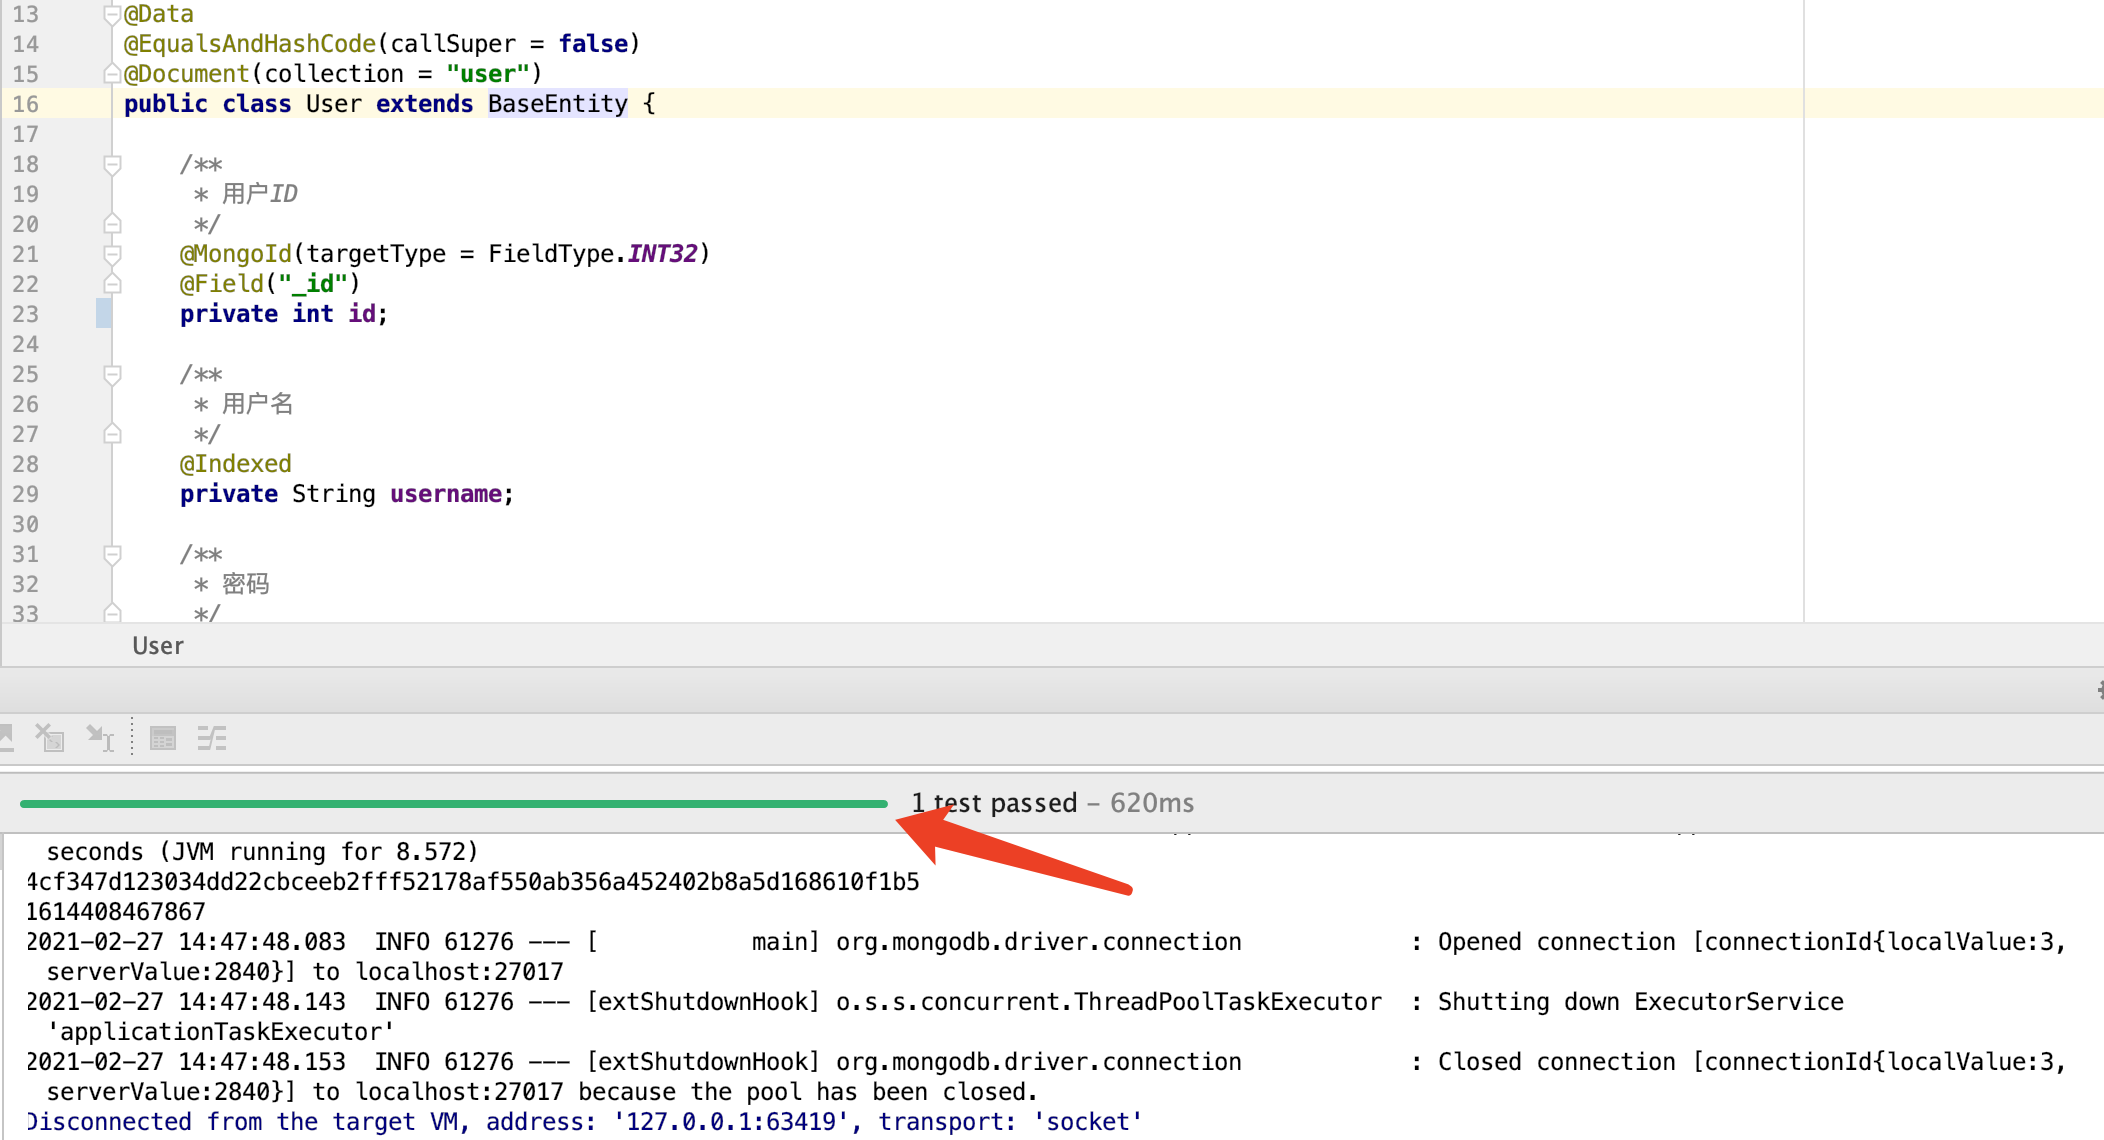Toggle the fold at line 25 comment
Image resolution: width=2104 pixels, height=1140 pixels.
pos(112,374)
